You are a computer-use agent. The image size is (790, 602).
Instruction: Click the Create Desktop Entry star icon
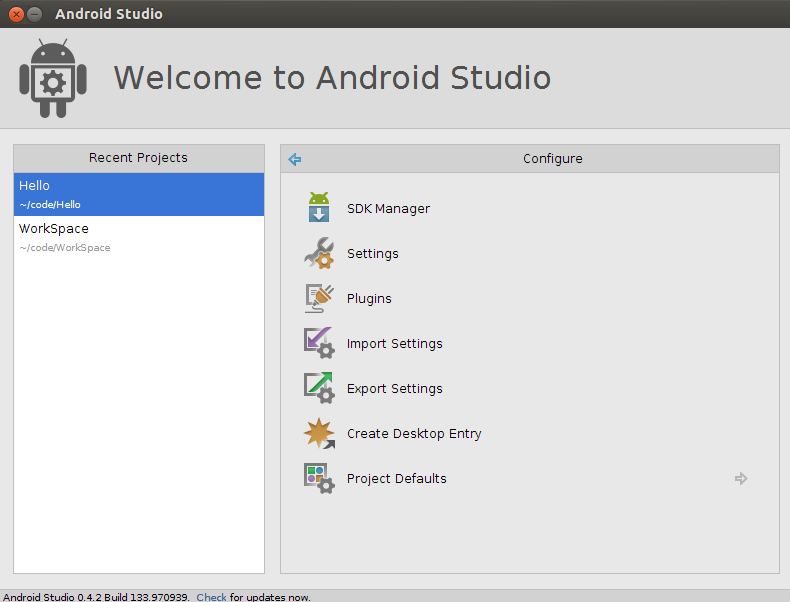coord(319,433)
